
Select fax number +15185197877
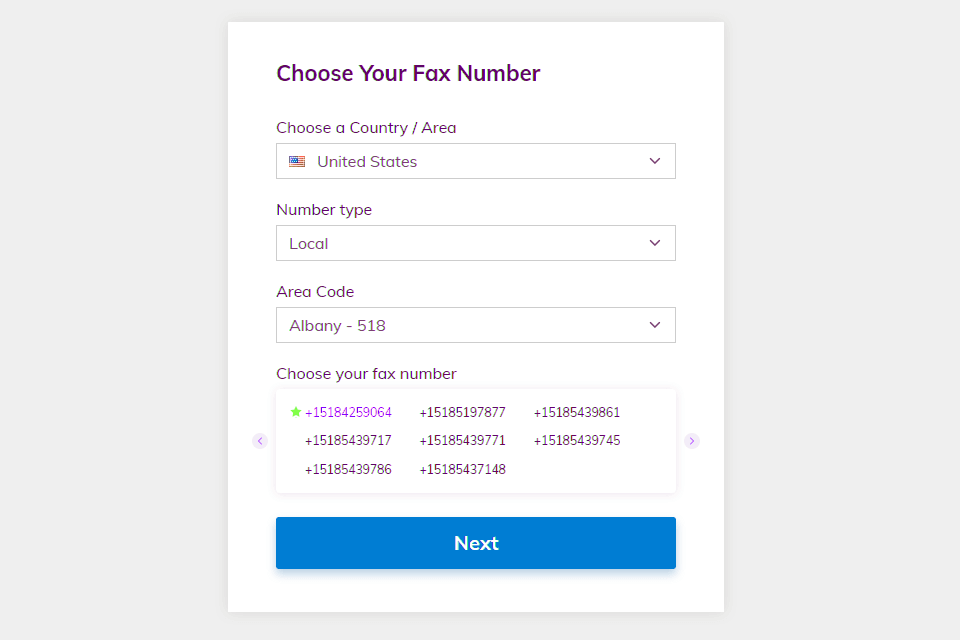click(x=462, y=411)
